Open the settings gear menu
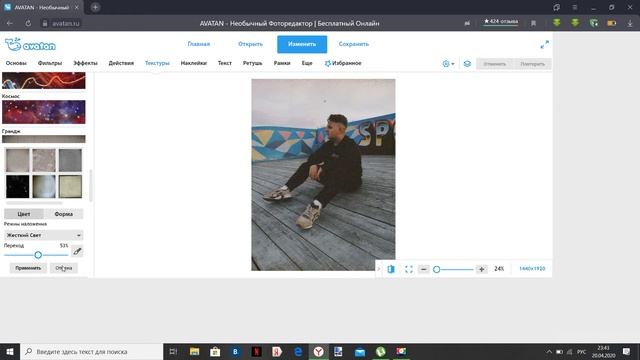640x360 pixels. pyautogui.click(x=448, y=64)
